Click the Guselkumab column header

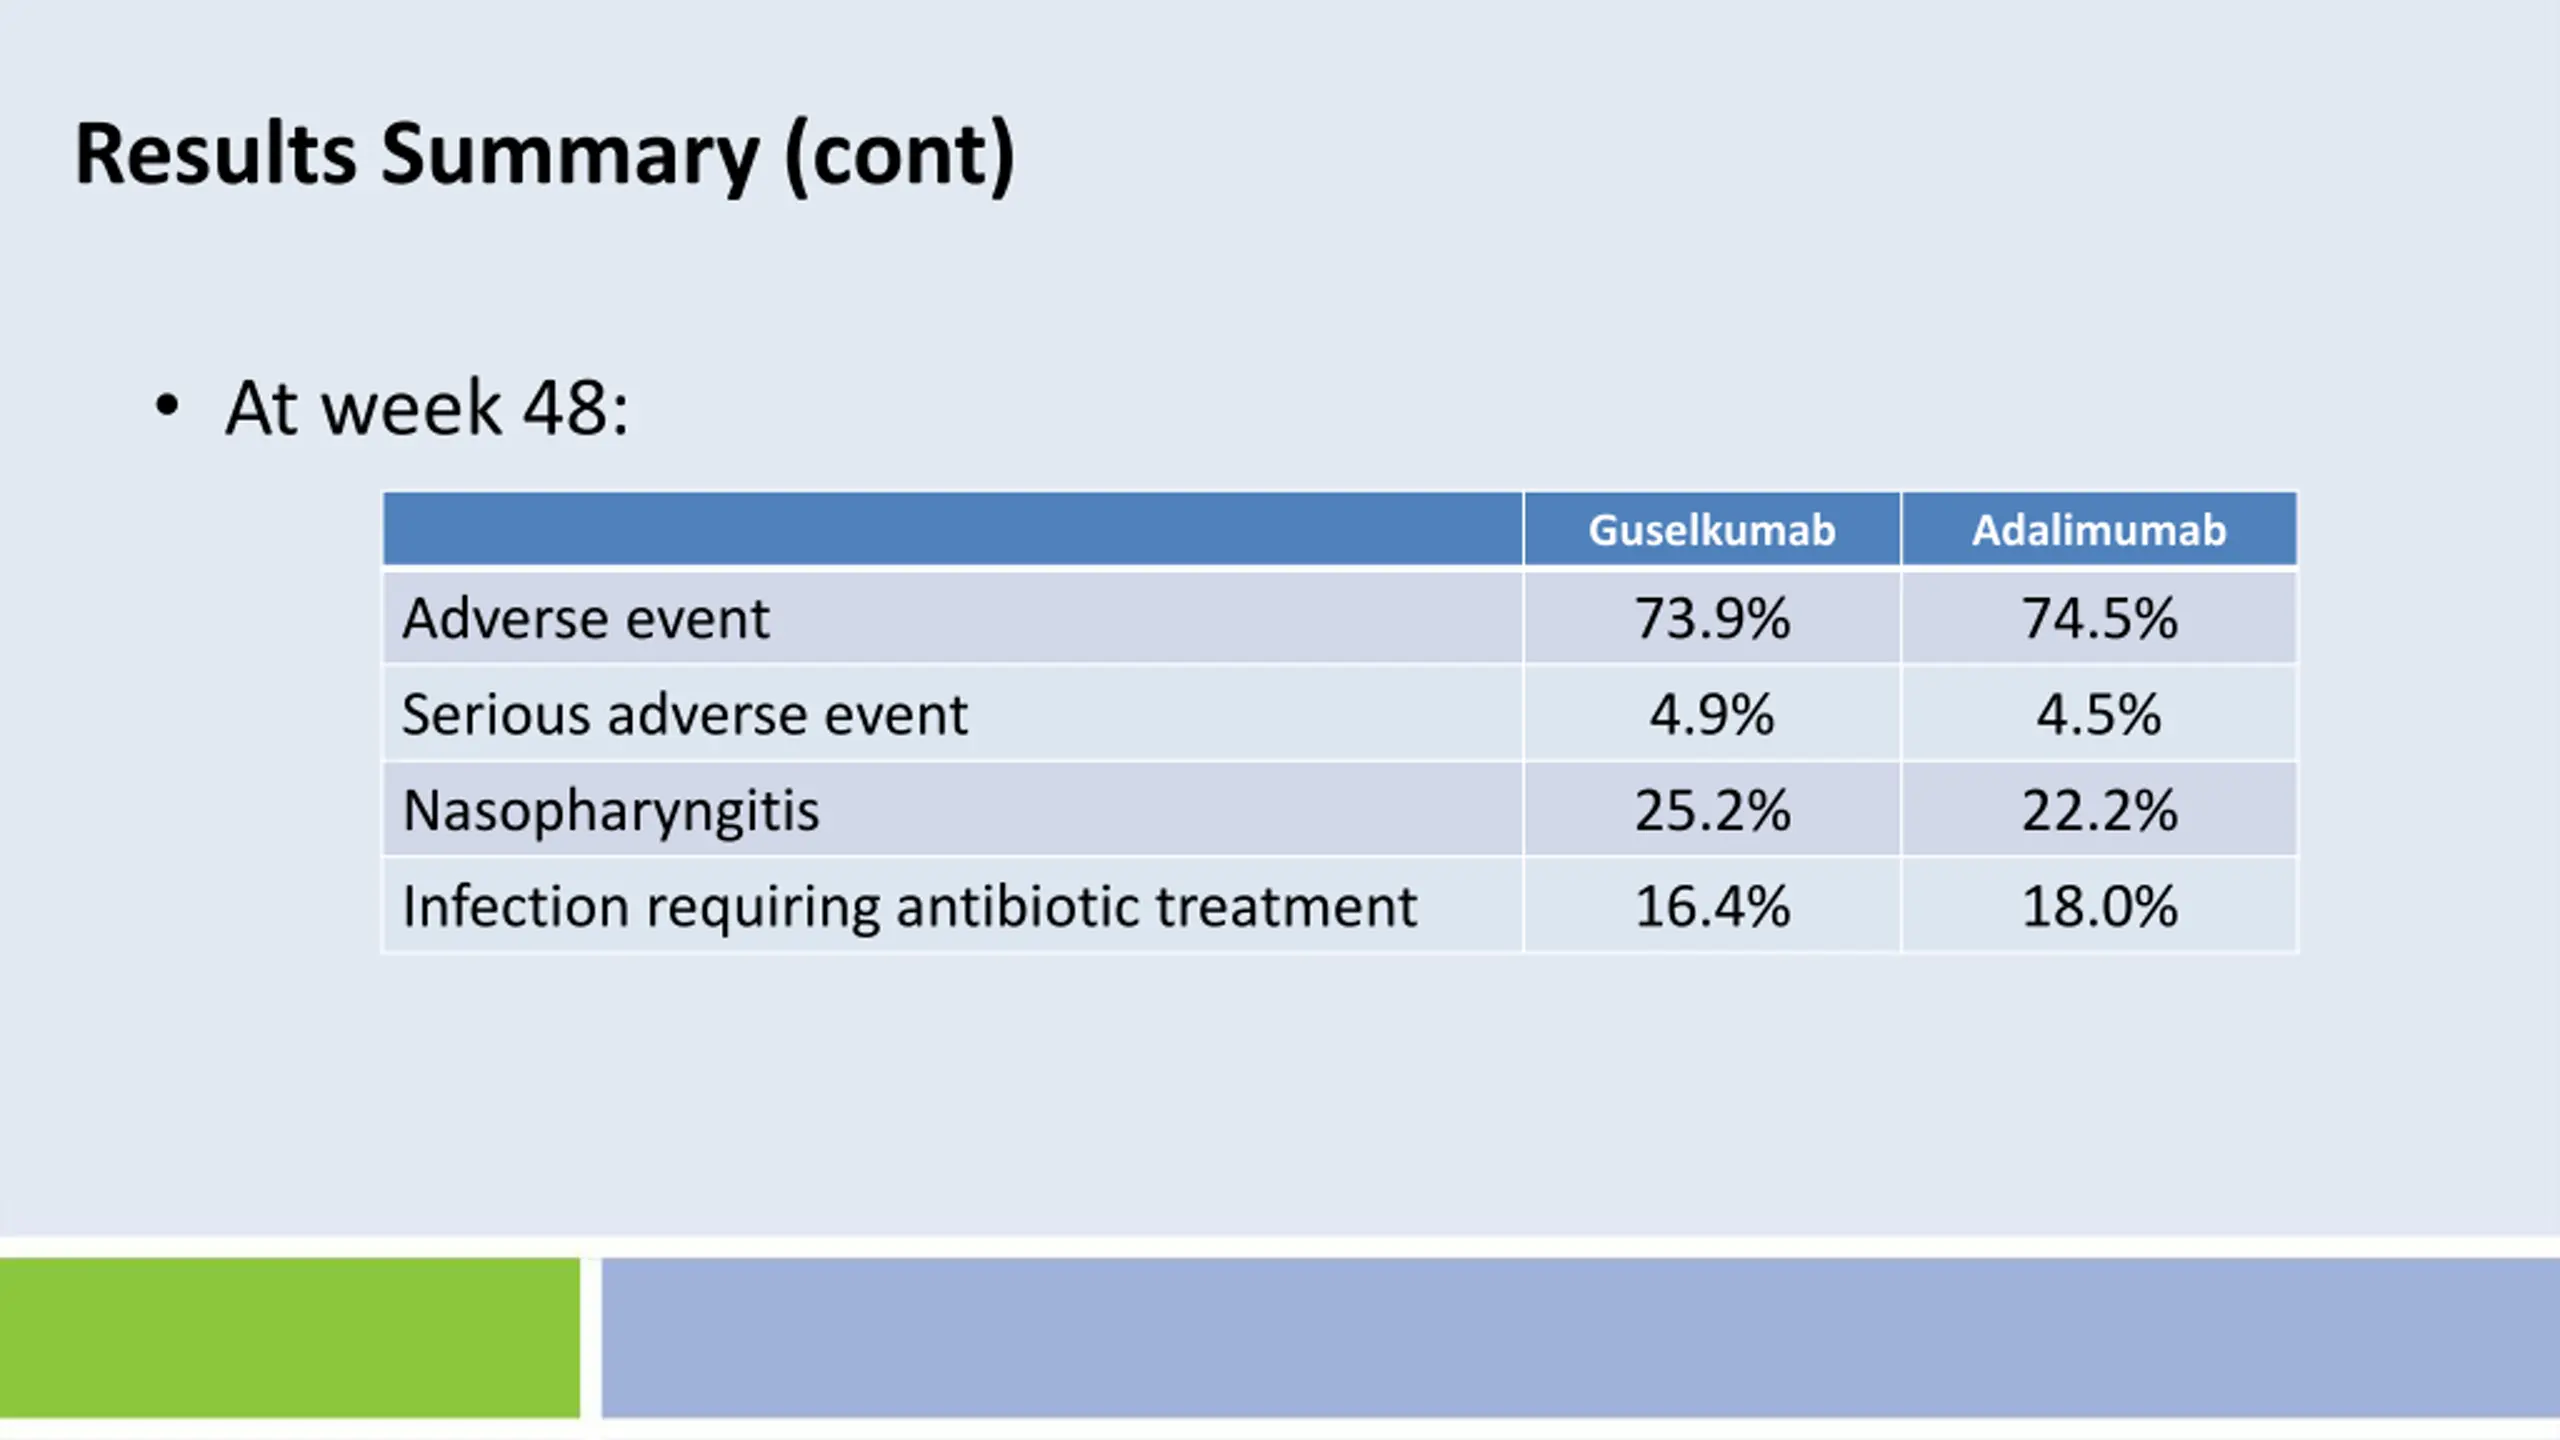click(x=1712, y=529)
